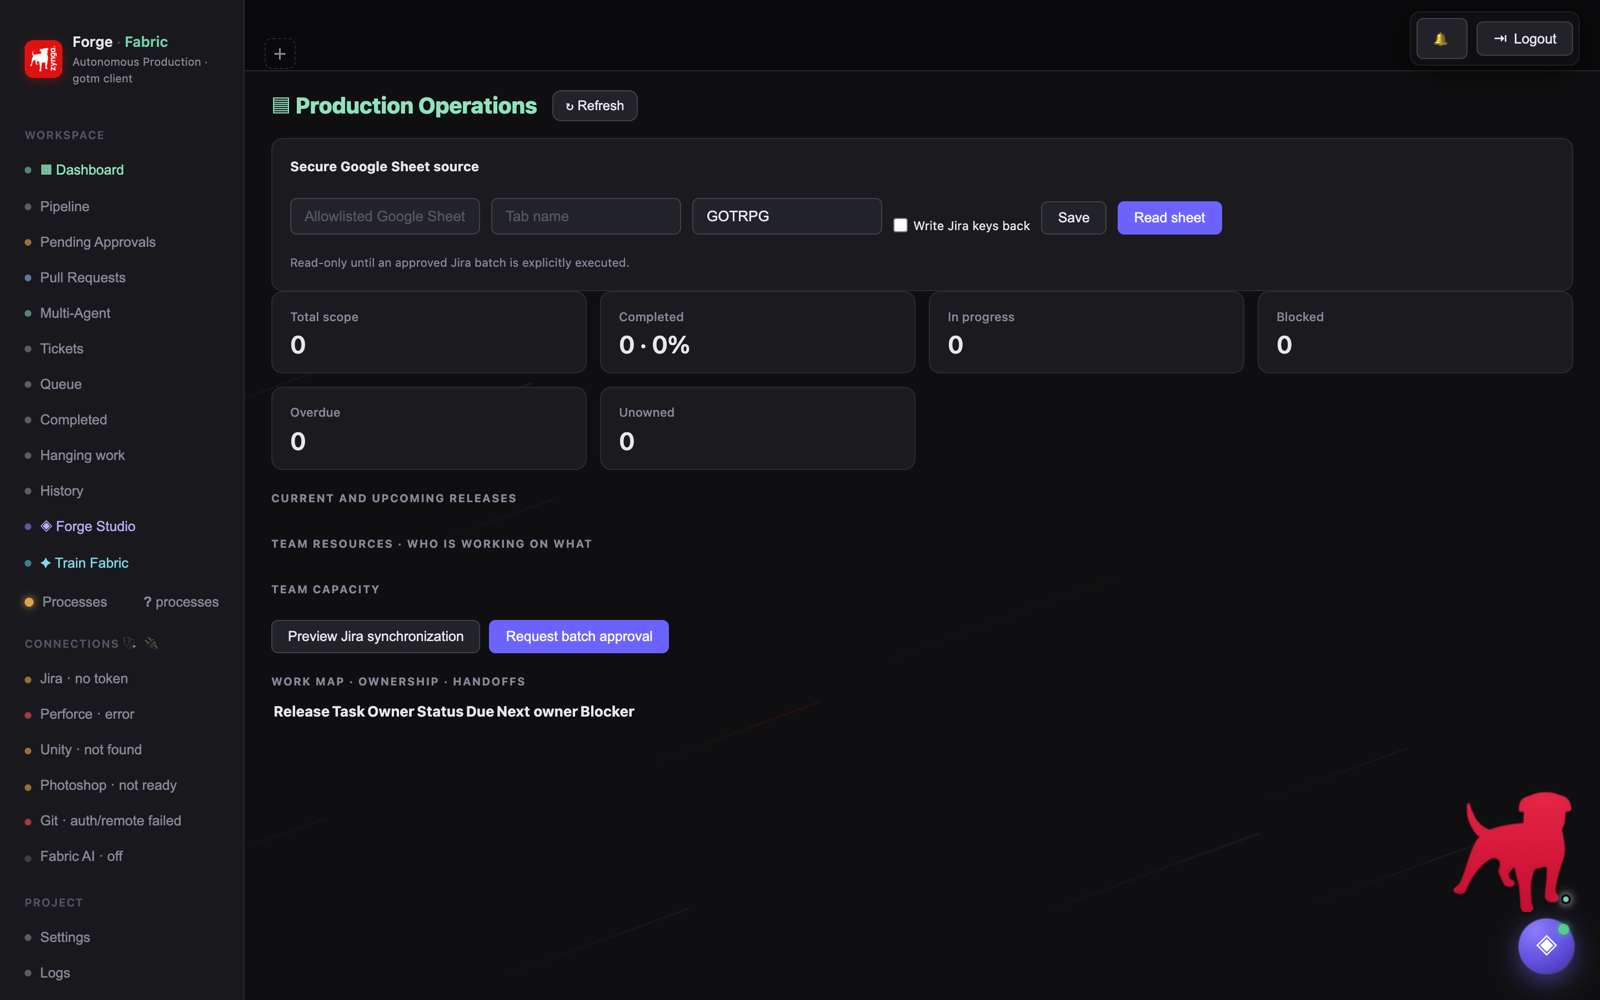Click the Unowned card

[757, 428]
